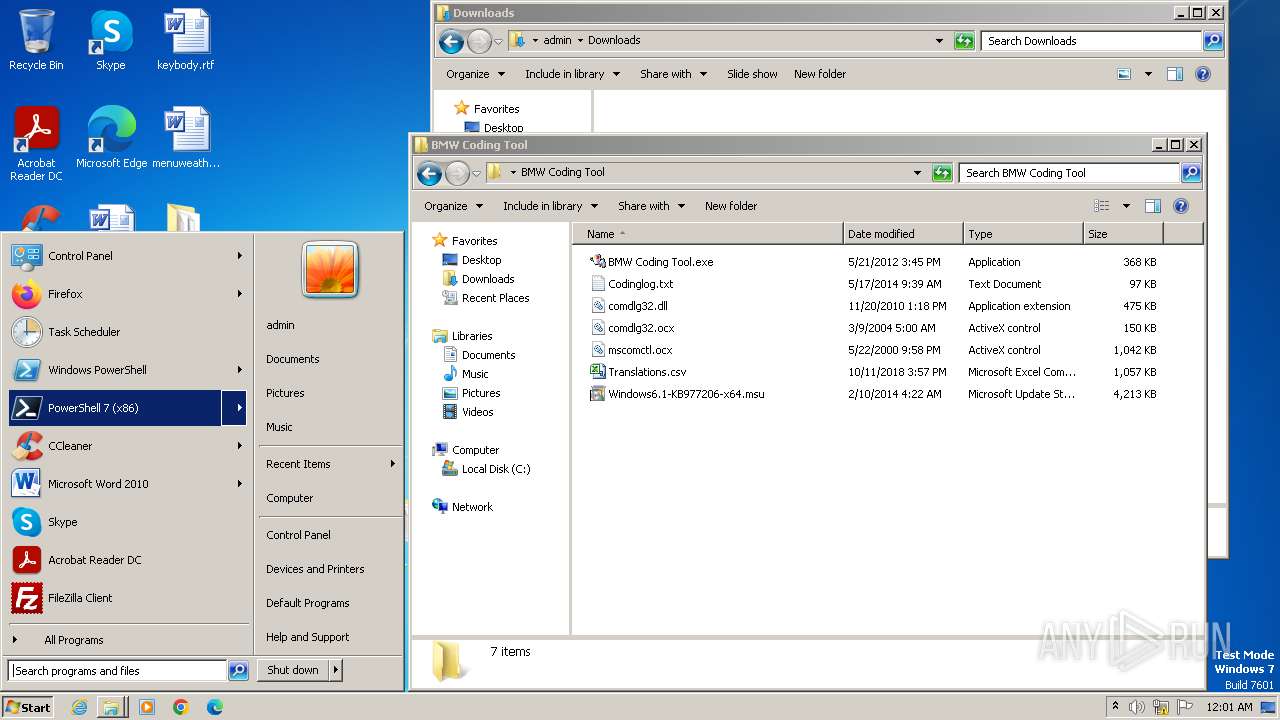The image size is (1280, 720).
Task: Click Chrome icon in taskbar
Action: (x=181, y=707)
